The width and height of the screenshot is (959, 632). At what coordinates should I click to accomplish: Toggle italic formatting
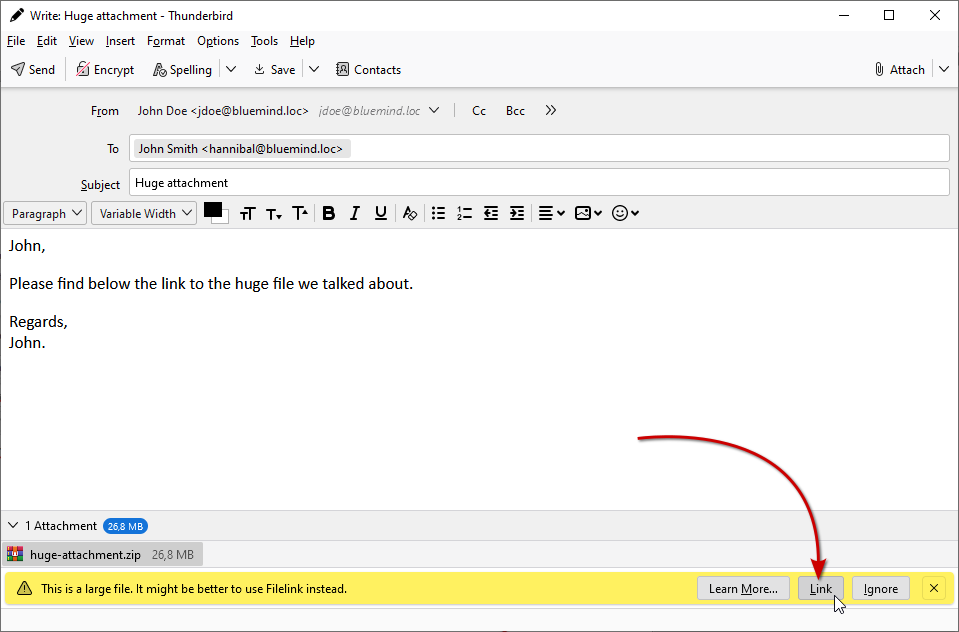point(354,213)
